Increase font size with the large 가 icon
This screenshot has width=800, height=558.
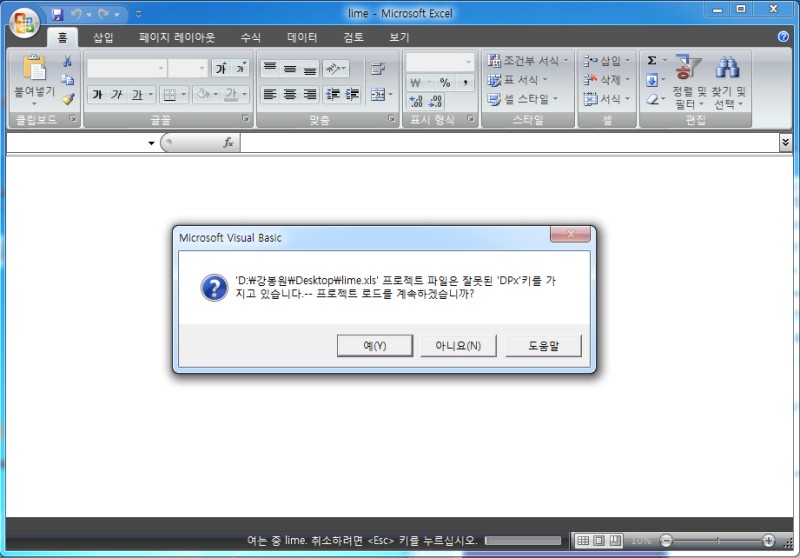pos(221,68)
